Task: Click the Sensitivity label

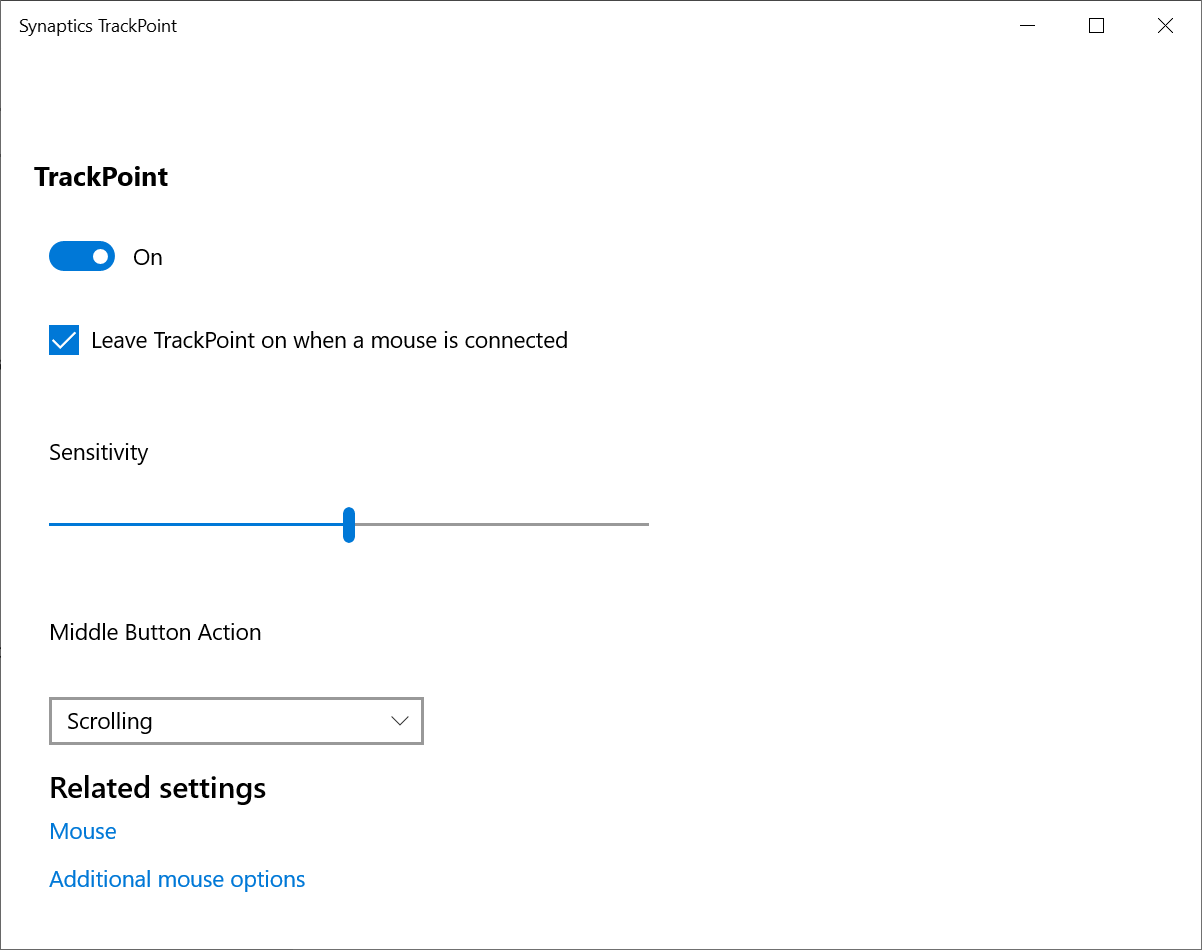Action: pyautogui.click(x=98, y=452)
